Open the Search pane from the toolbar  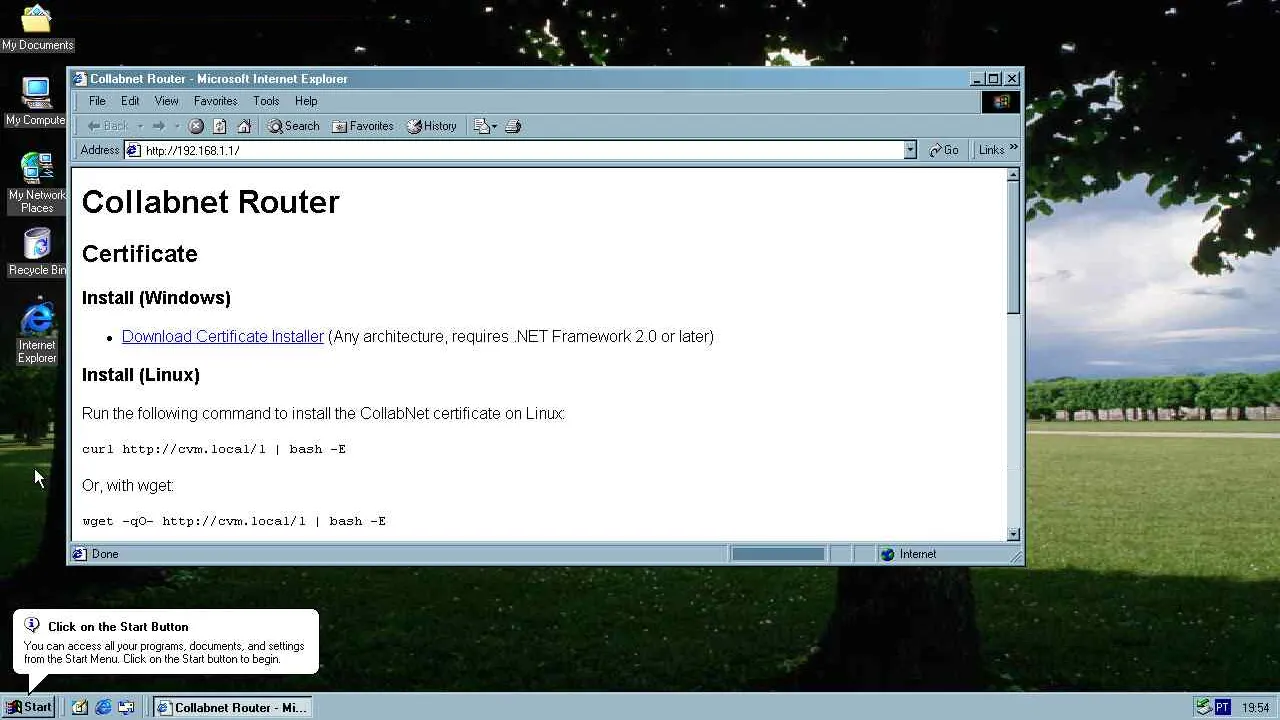294,126
